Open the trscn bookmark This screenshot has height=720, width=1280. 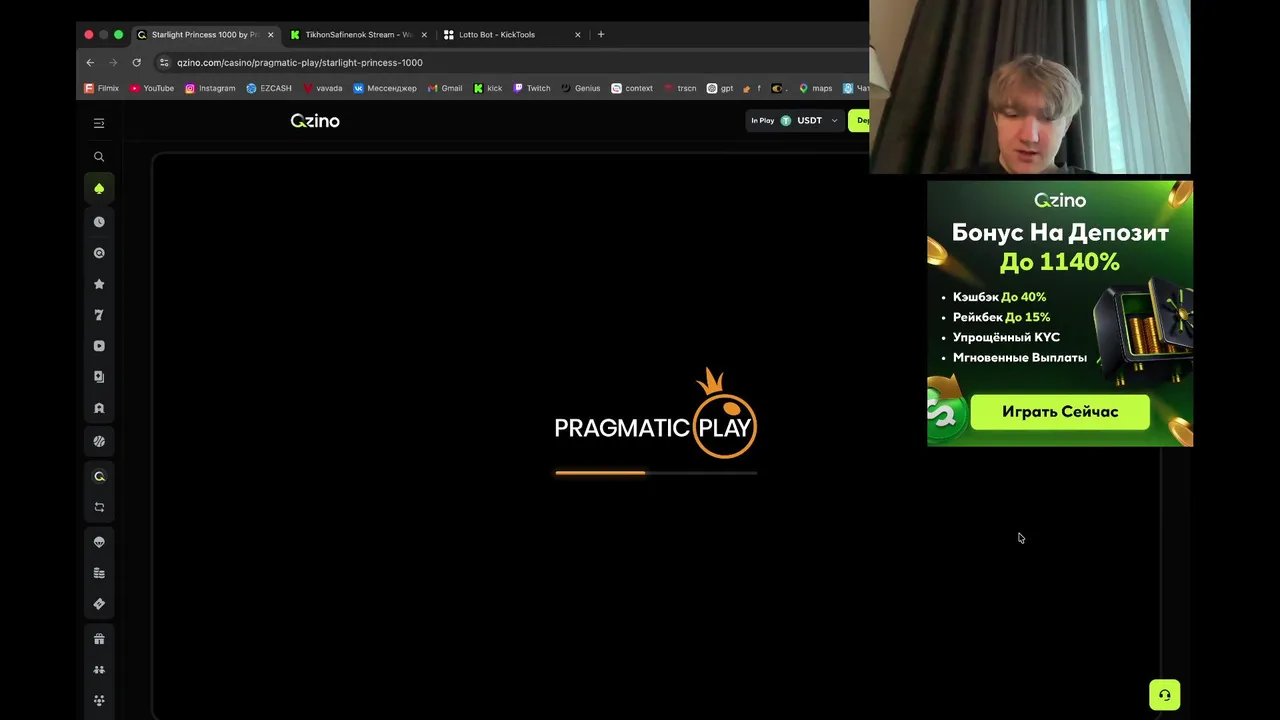(x=679, y=88)
